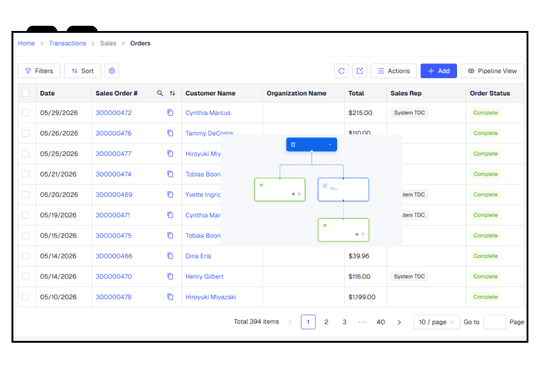Copy order number 300000476 icon

tap(170, 133)
